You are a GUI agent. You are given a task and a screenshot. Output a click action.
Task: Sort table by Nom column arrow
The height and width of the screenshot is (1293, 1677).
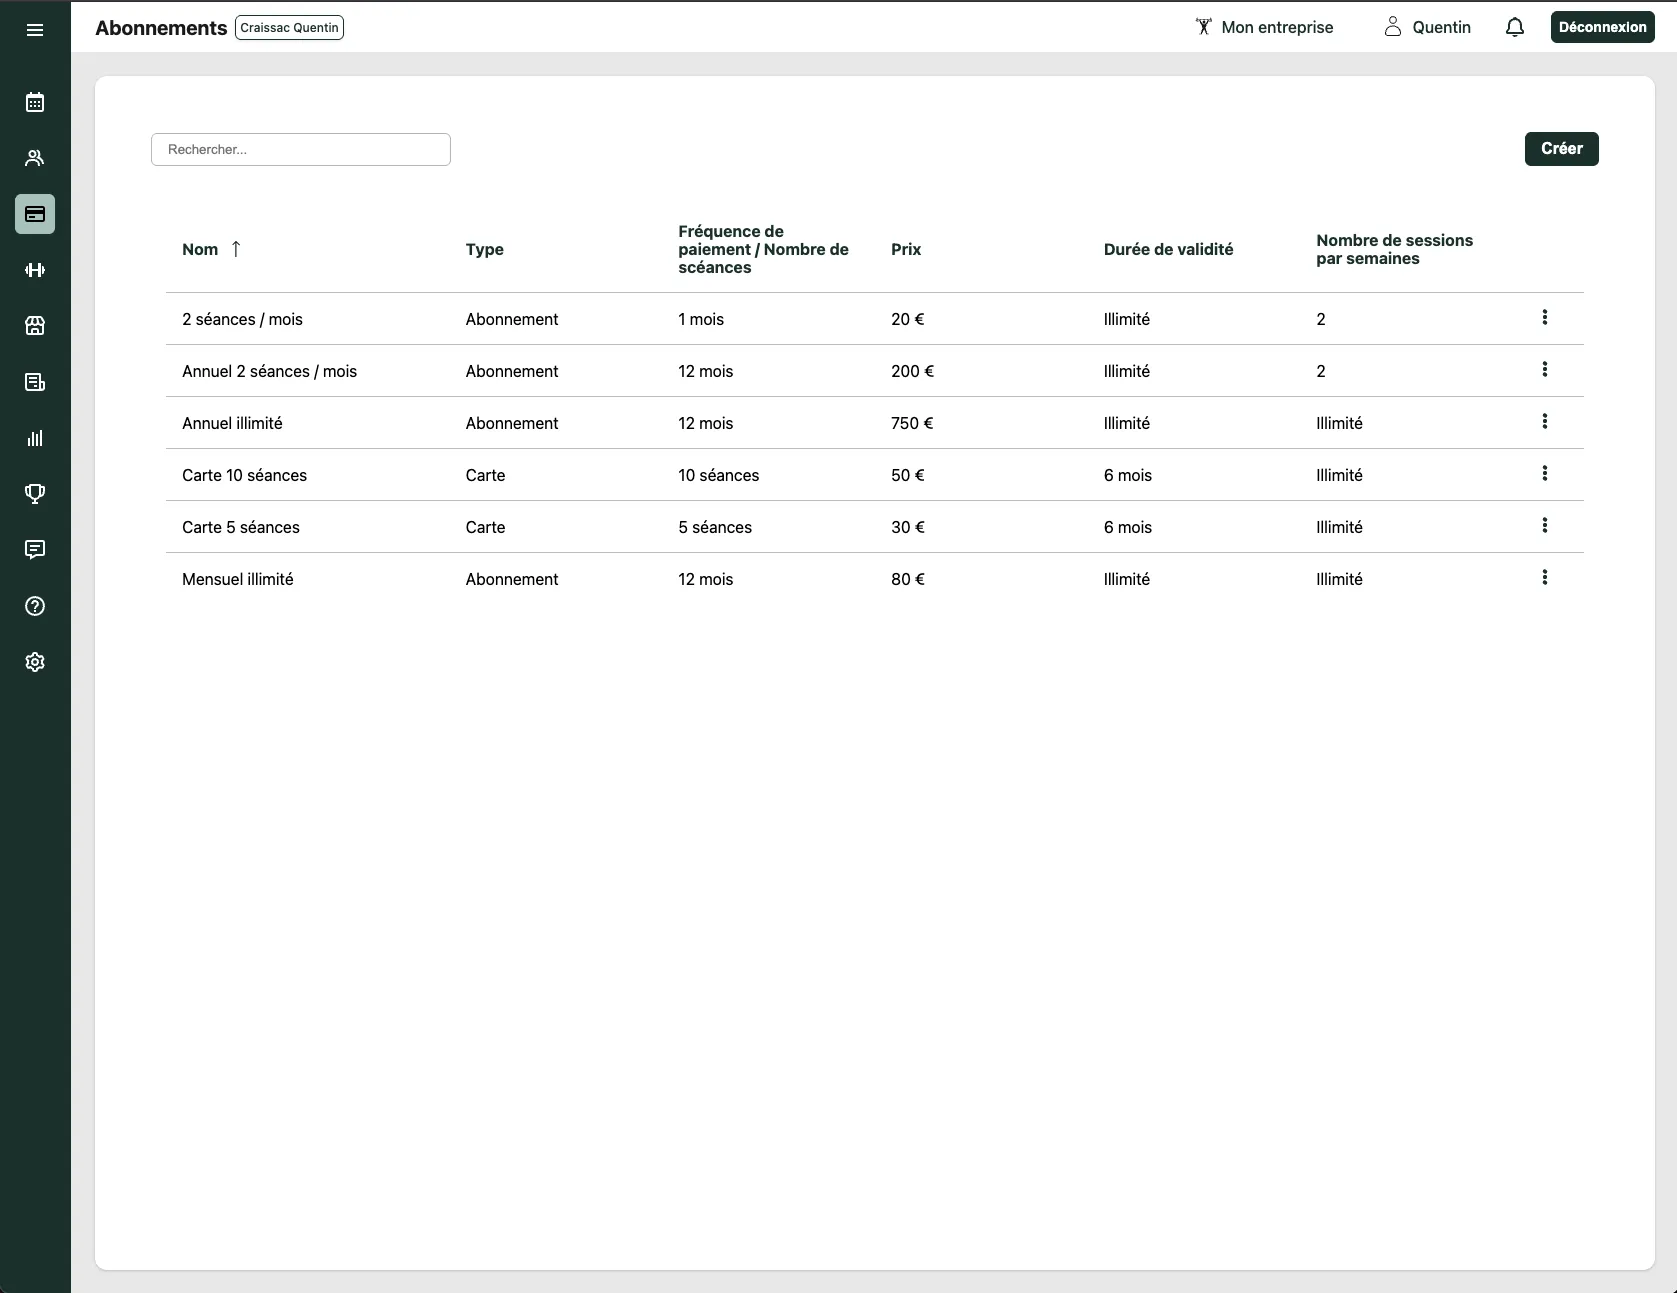[x=236, y=249]
